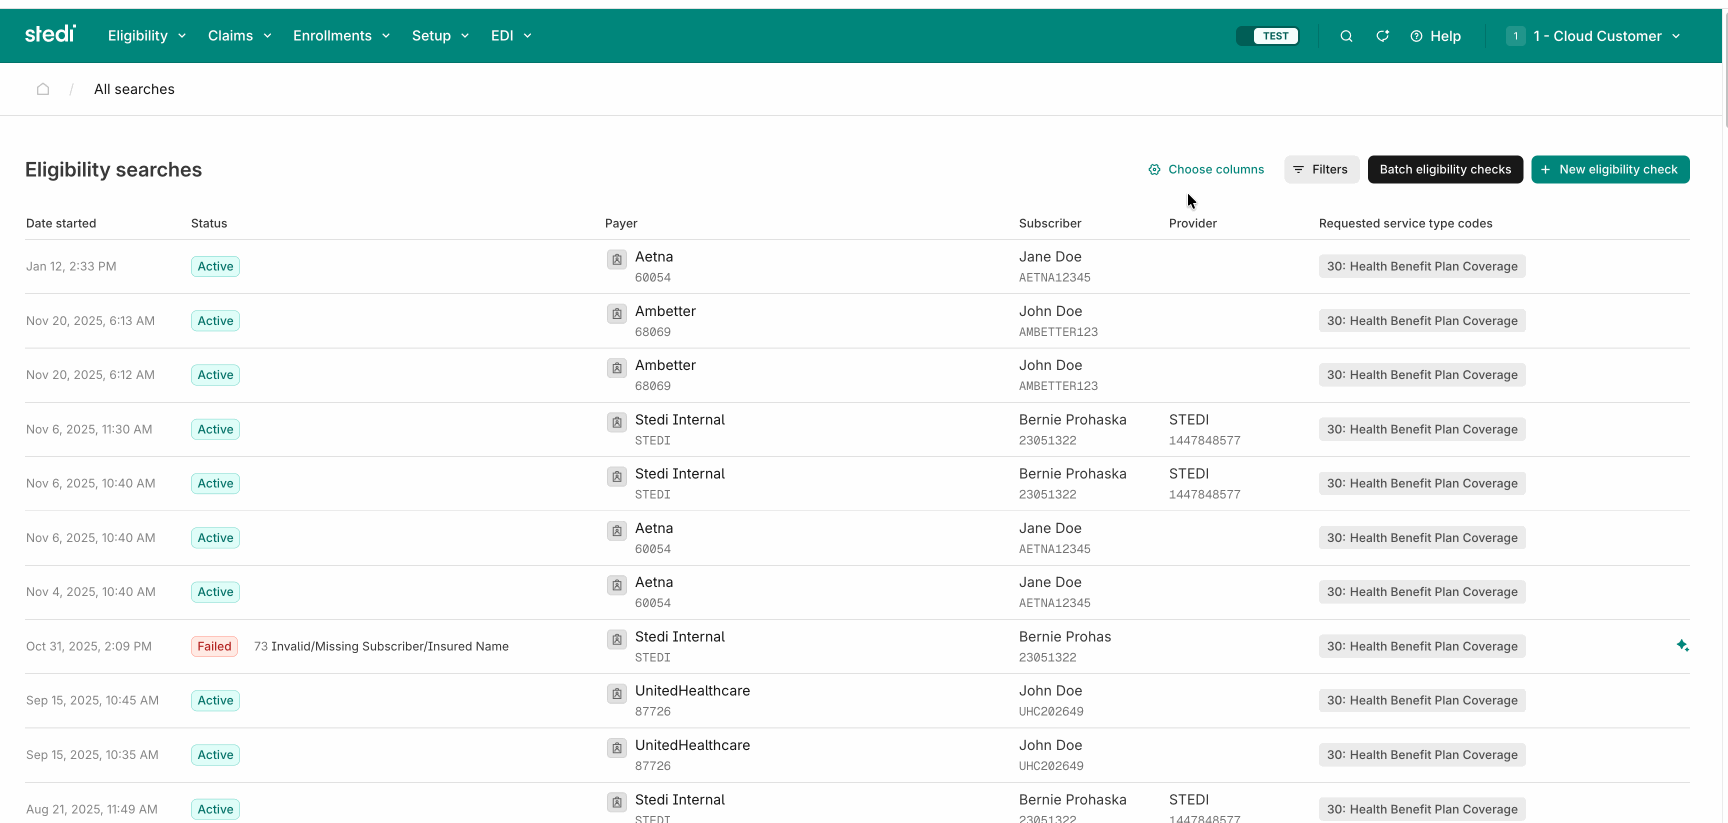Image resolution: width=1728 pixels, height=823 pixels.
Task: Click payer icon for Aetna Jan 12 row
Action: tap(617, 260)
